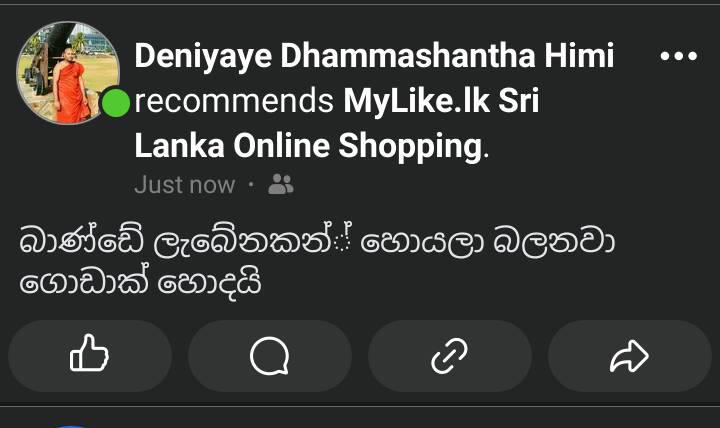720x428 pixels.
Task: Click the first line of Sinhala post text
Action: (x=317, y=241)
